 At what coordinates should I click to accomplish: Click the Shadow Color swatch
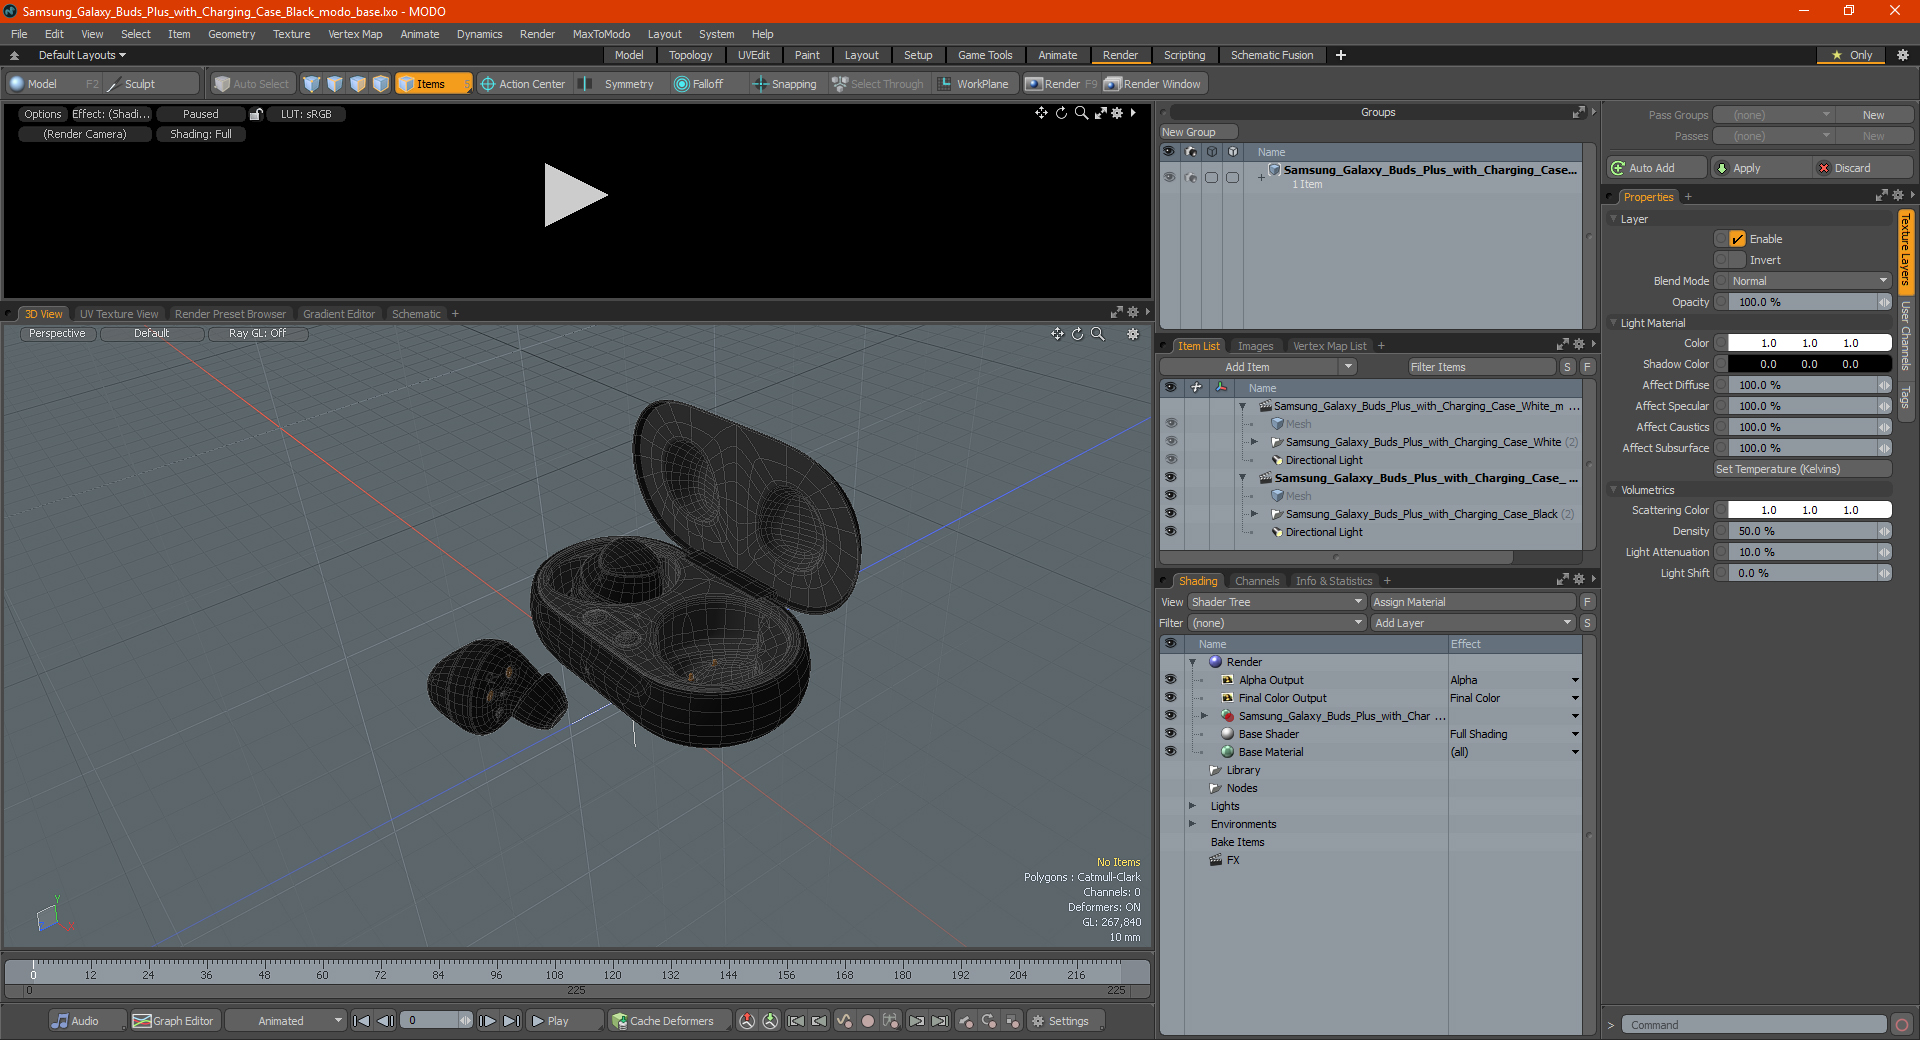[1810, 364]
